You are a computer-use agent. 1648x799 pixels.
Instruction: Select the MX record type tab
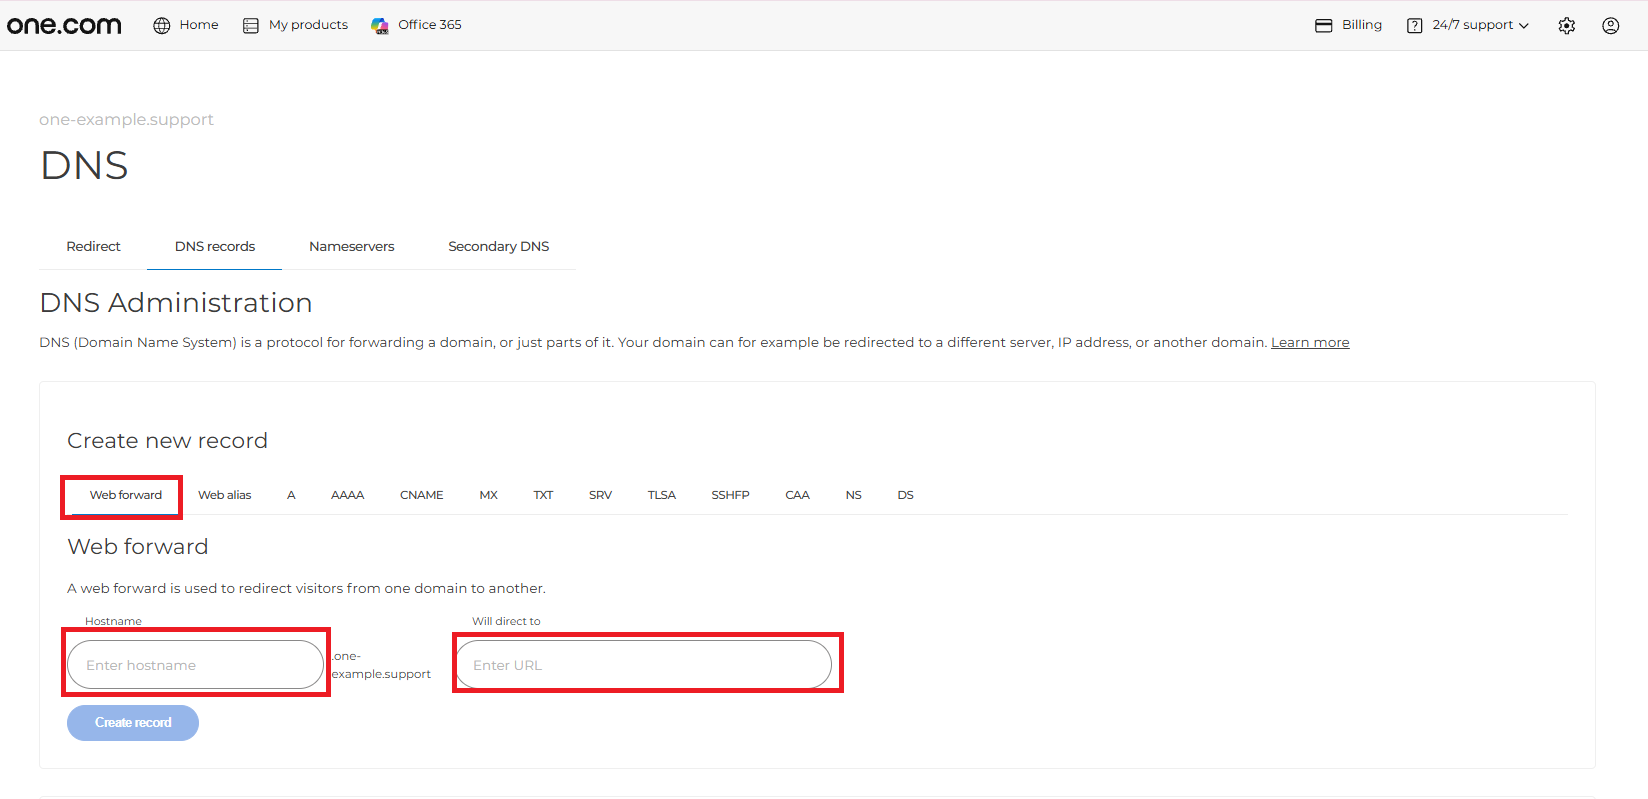click(488, 495)
